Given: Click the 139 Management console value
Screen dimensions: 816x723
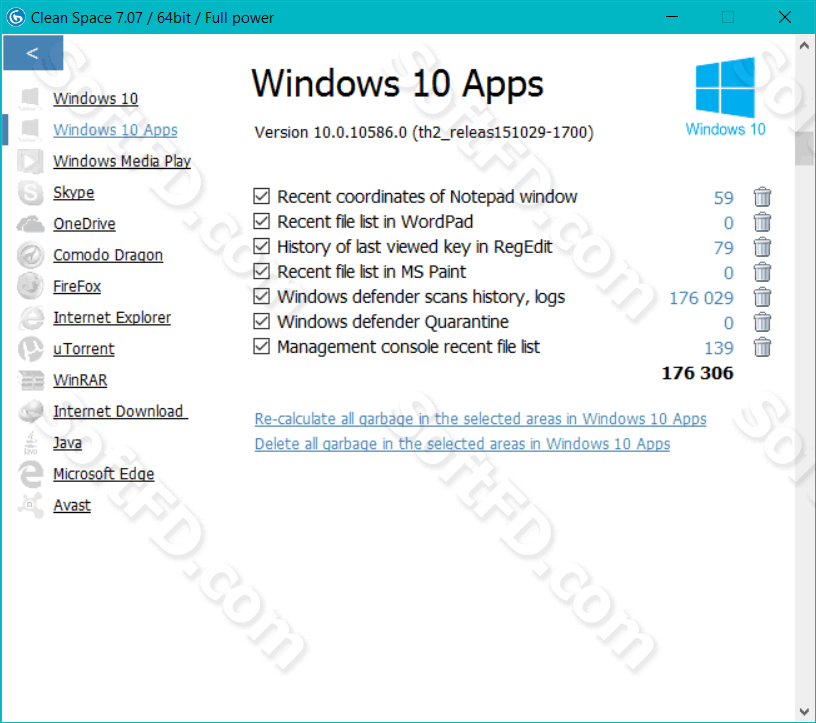Looking at the screenshot, I should coord(719,348).
